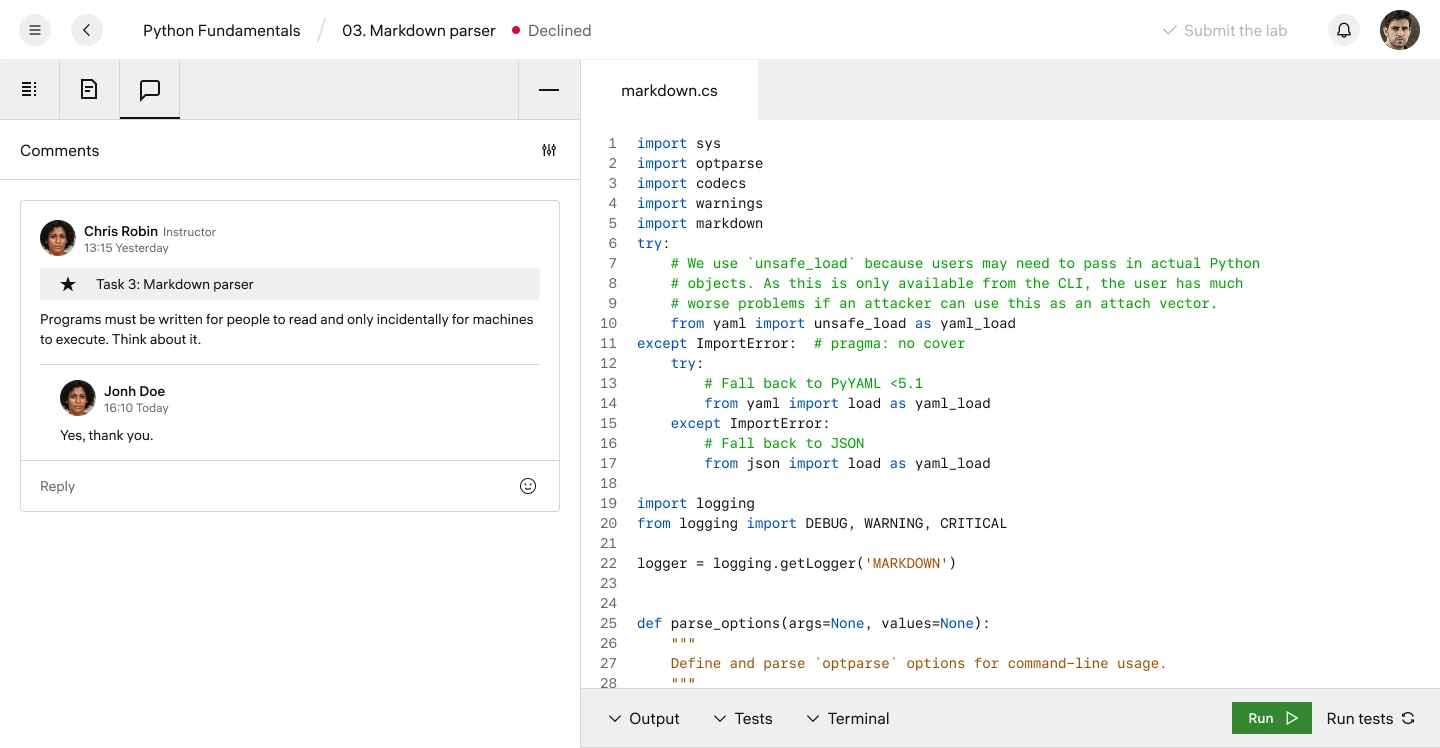
Task: Open the task list panel icon
Action: (30, 90)
